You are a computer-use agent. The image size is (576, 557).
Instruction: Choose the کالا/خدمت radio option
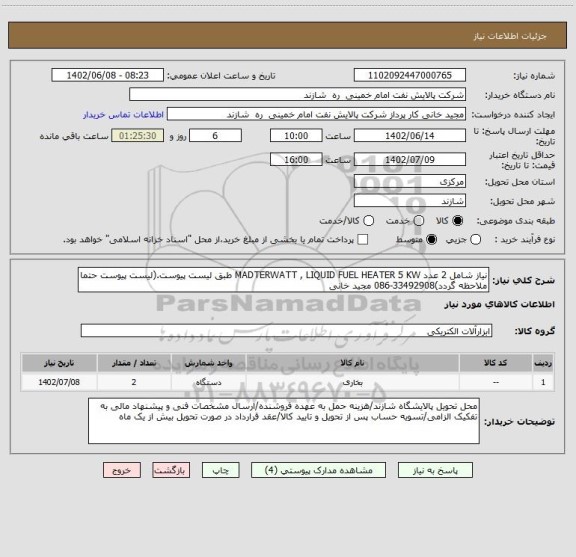[x=368, y=221]
